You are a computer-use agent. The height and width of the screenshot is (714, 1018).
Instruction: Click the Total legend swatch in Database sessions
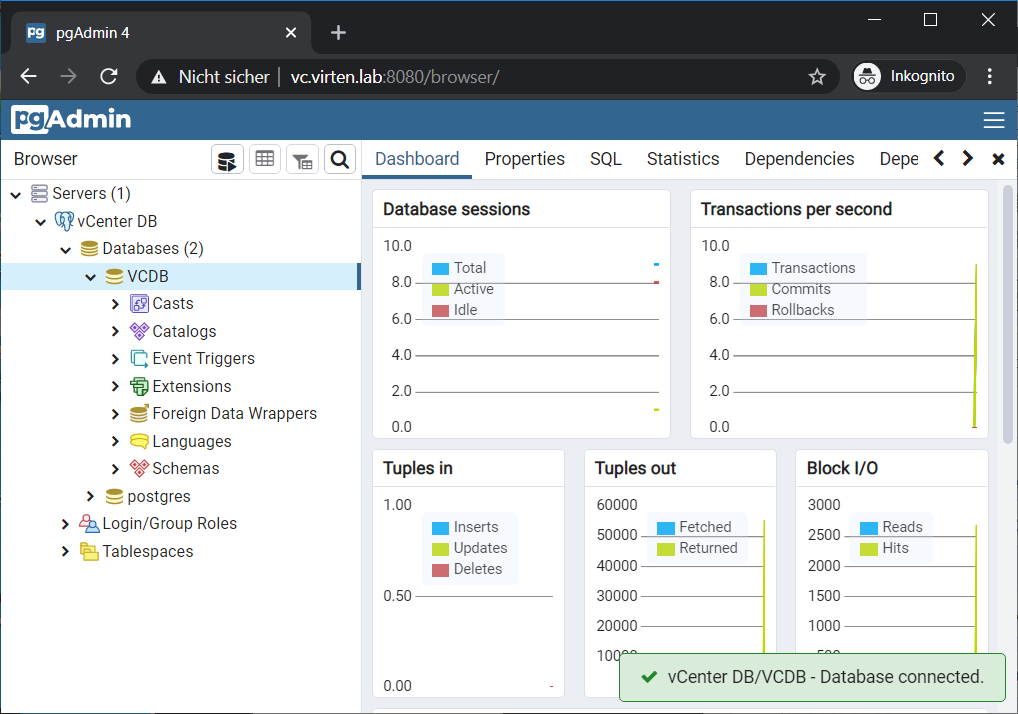[x=440, y=269]
